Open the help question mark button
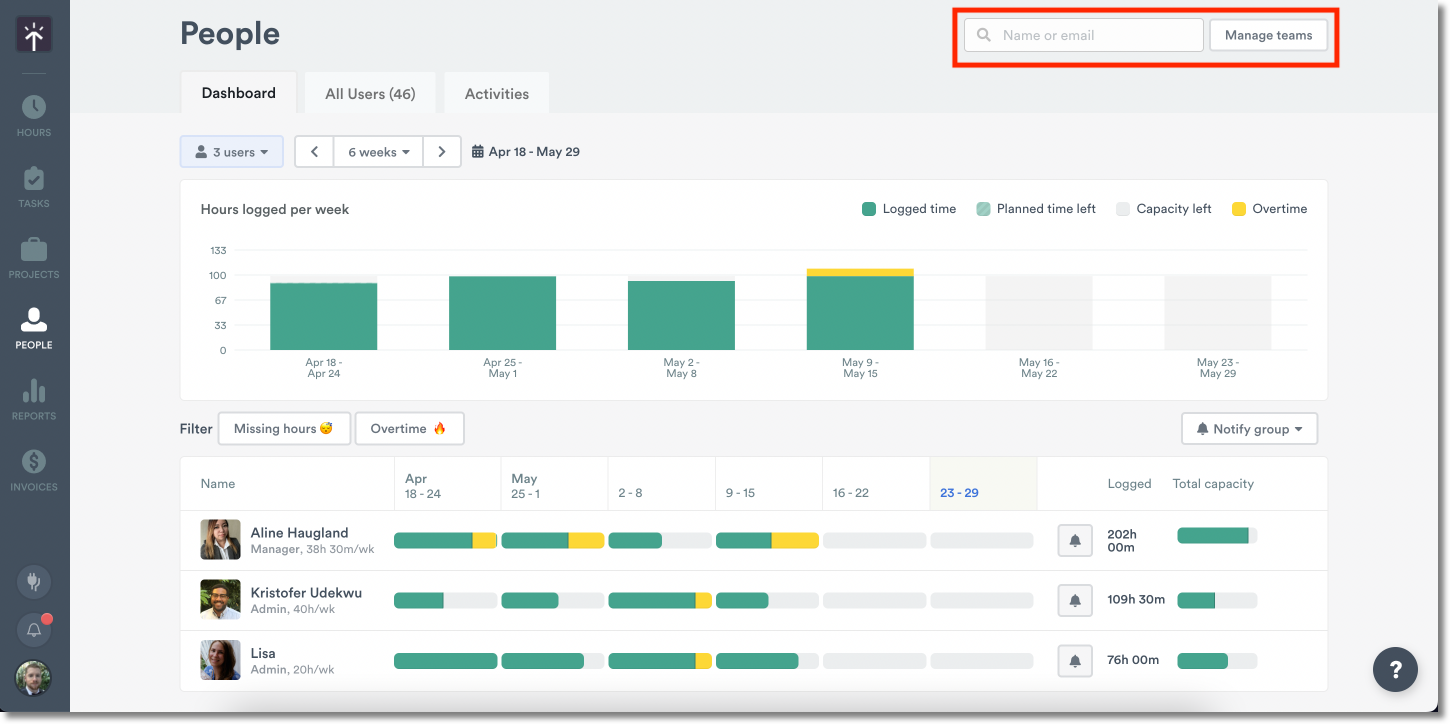Viewport: 1450px width, 724px height. (1395, 669)
